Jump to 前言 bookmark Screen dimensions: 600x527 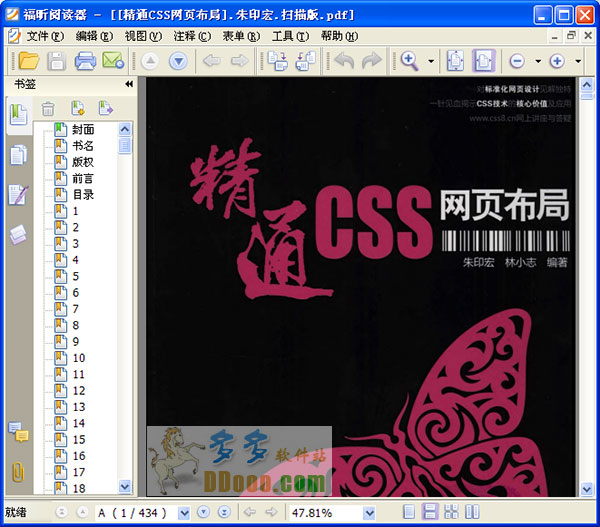coord(83,179)
